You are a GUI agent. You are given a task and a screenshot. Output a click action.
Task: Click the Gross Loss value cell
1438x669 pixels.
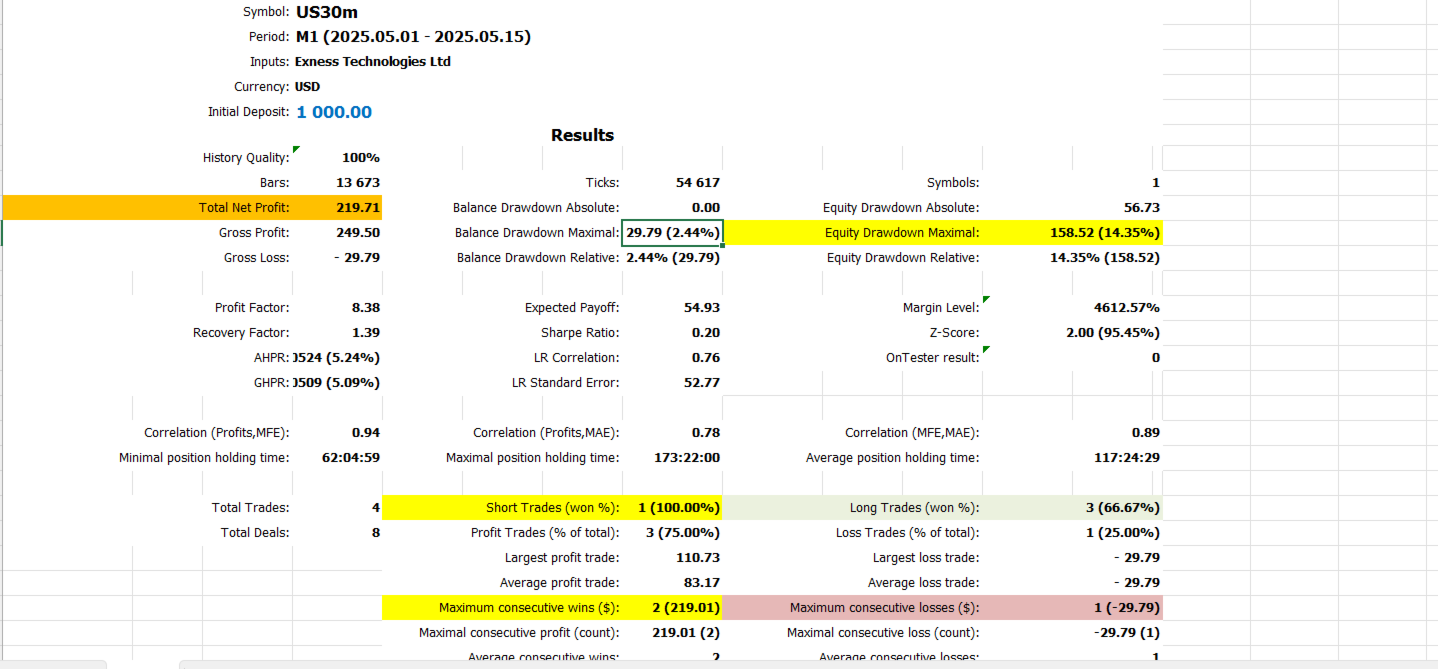357,258
